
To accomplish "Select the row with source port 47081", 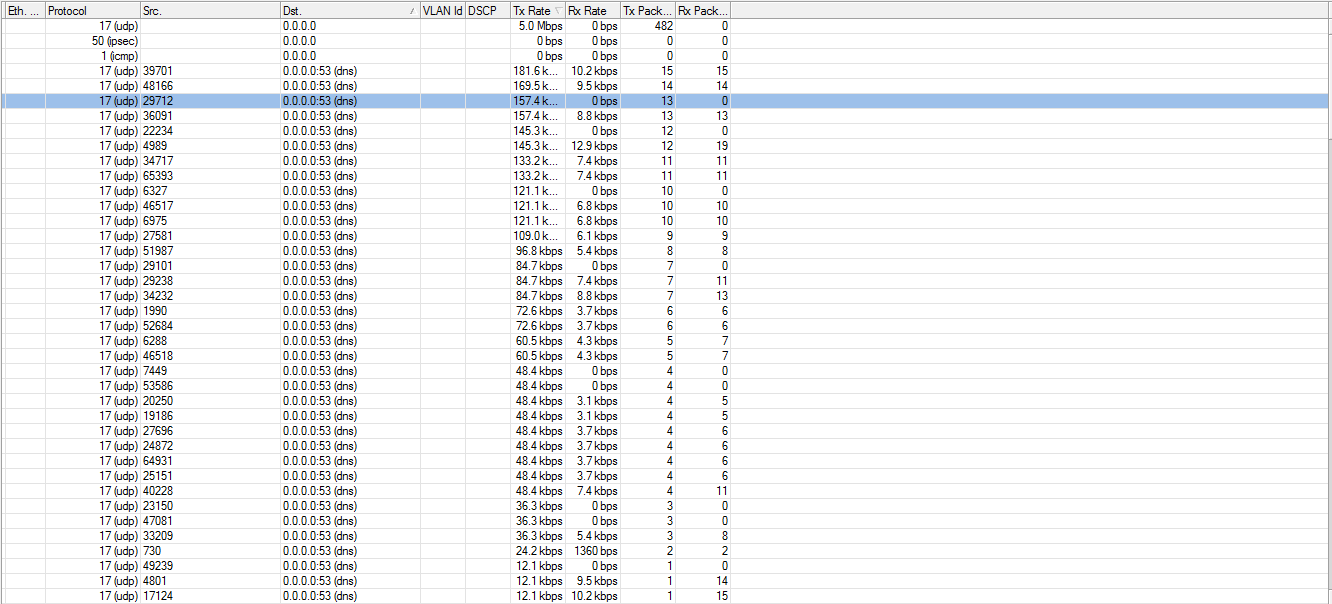I will [x=666, y=521].
